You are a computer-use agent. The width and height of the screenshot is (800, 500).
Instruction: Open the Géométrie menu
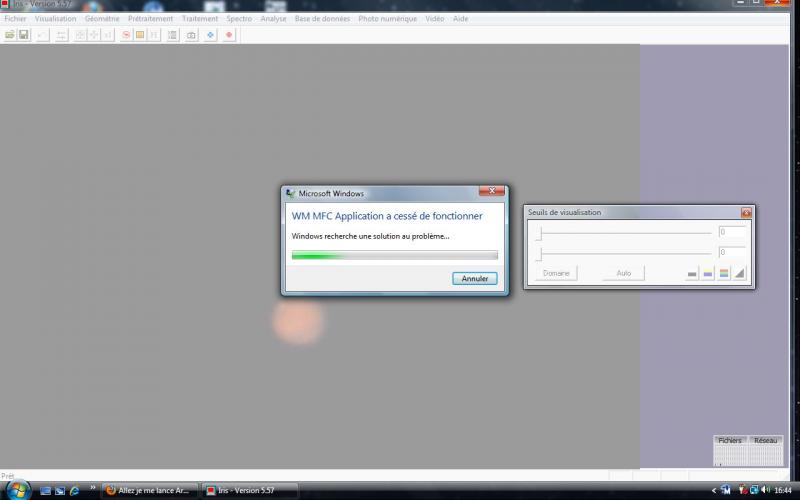click(x=102, y=18)
